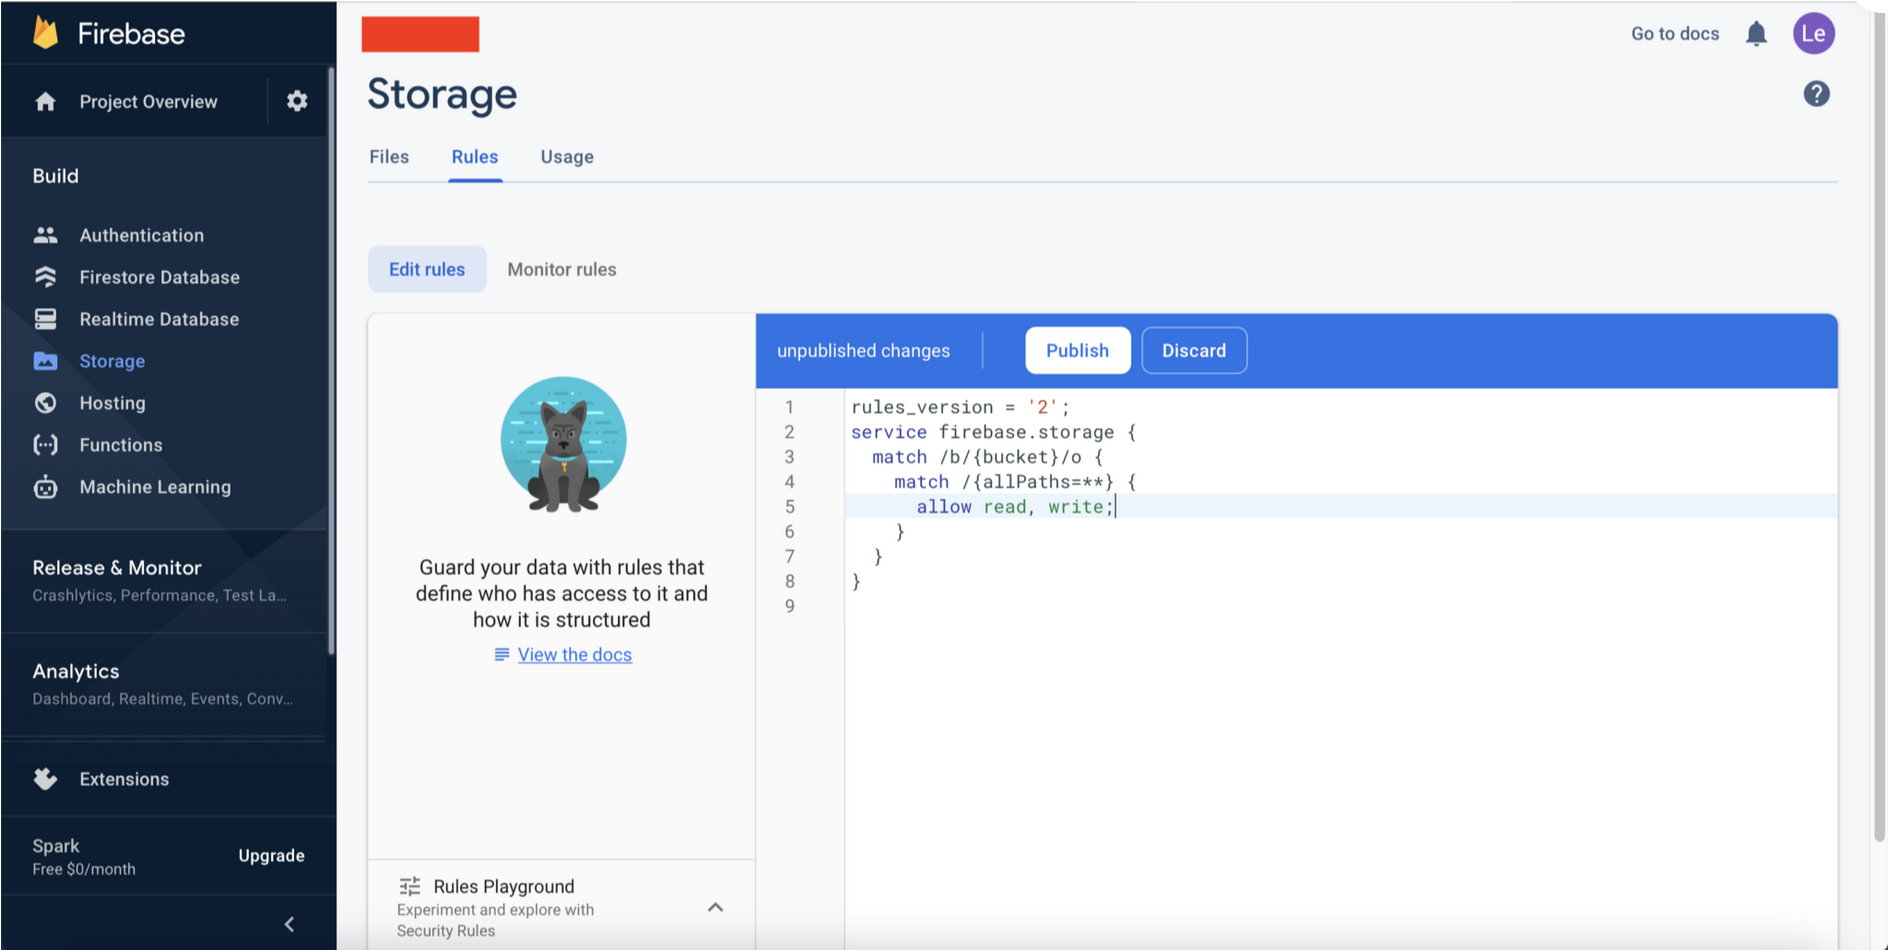
Task: Expand the Release & Monitor section
Action: 164,580
